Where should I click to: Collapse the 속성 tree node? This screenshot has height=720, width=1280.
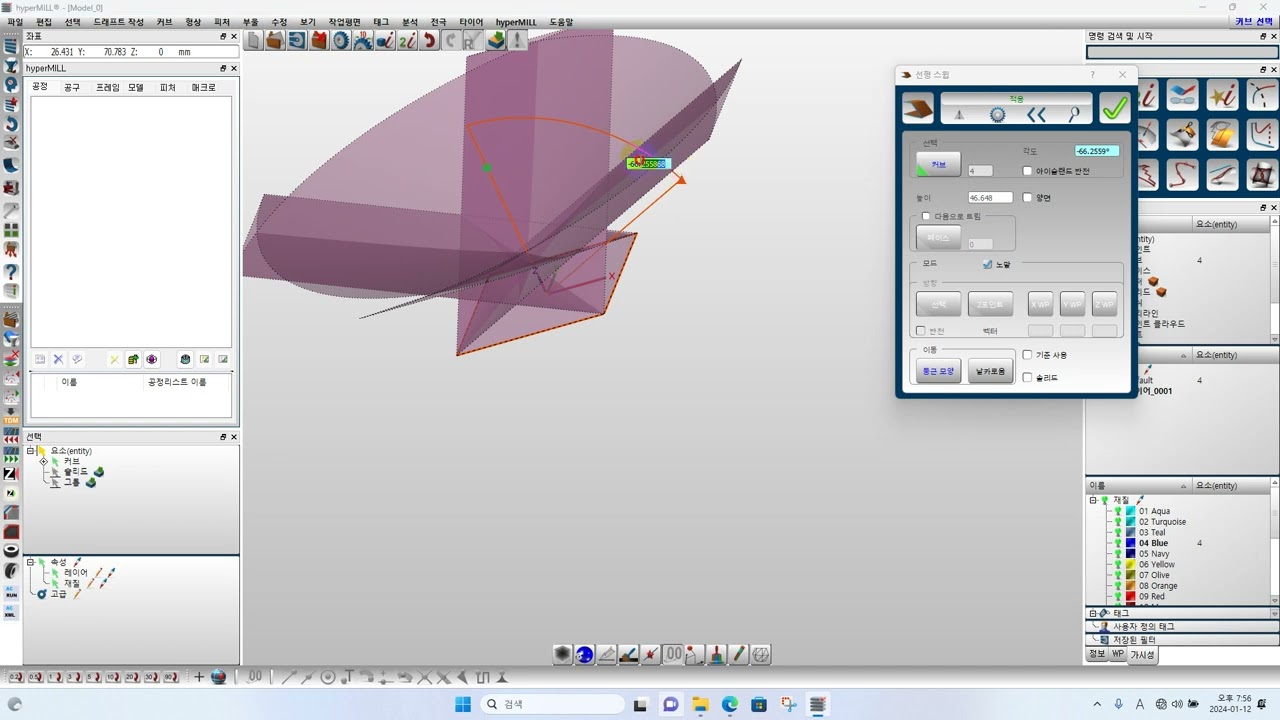click(x=30, y=562)
